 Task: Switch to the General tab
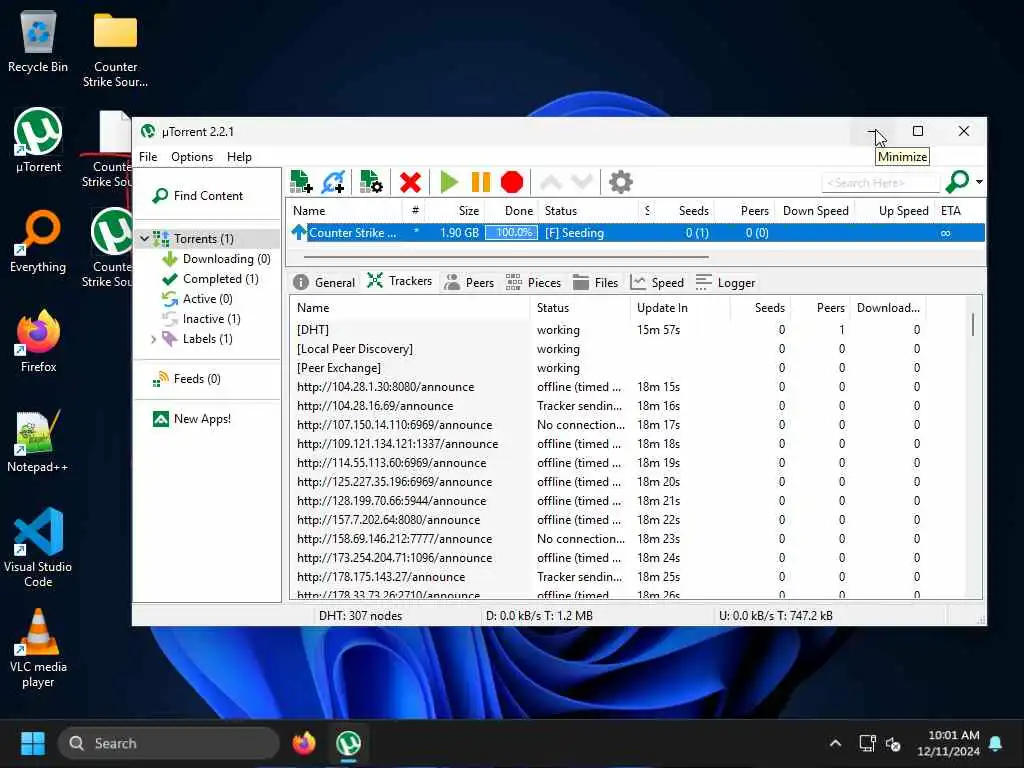(x=324, y=282)
